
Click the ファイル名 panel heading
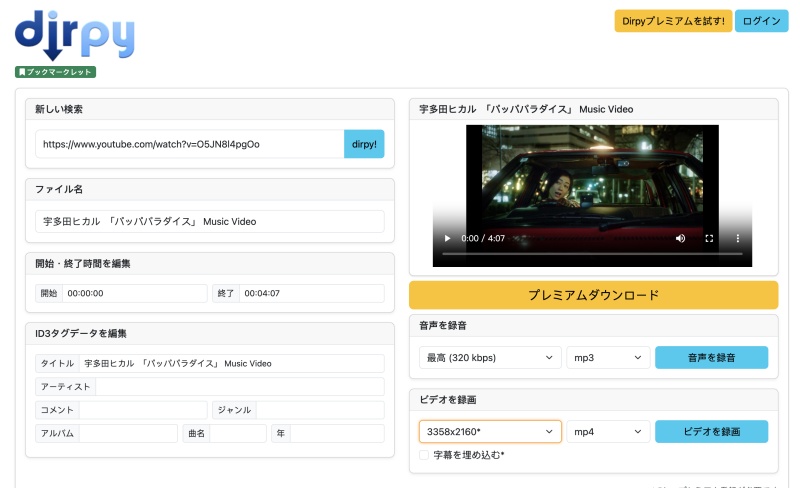click(59, 189)
